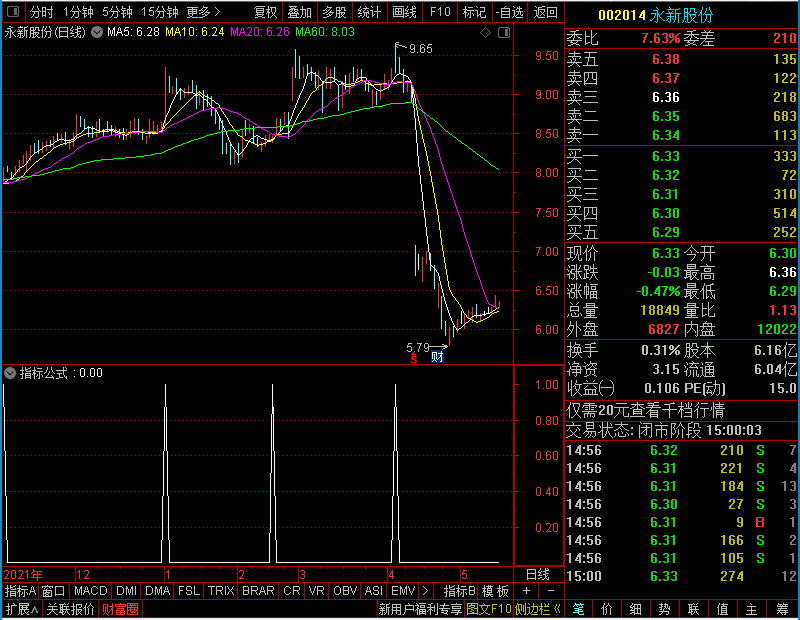Switch to the 筹 chip distribution tab
This screenshot has width=800, height=620.
click(782, 609)
